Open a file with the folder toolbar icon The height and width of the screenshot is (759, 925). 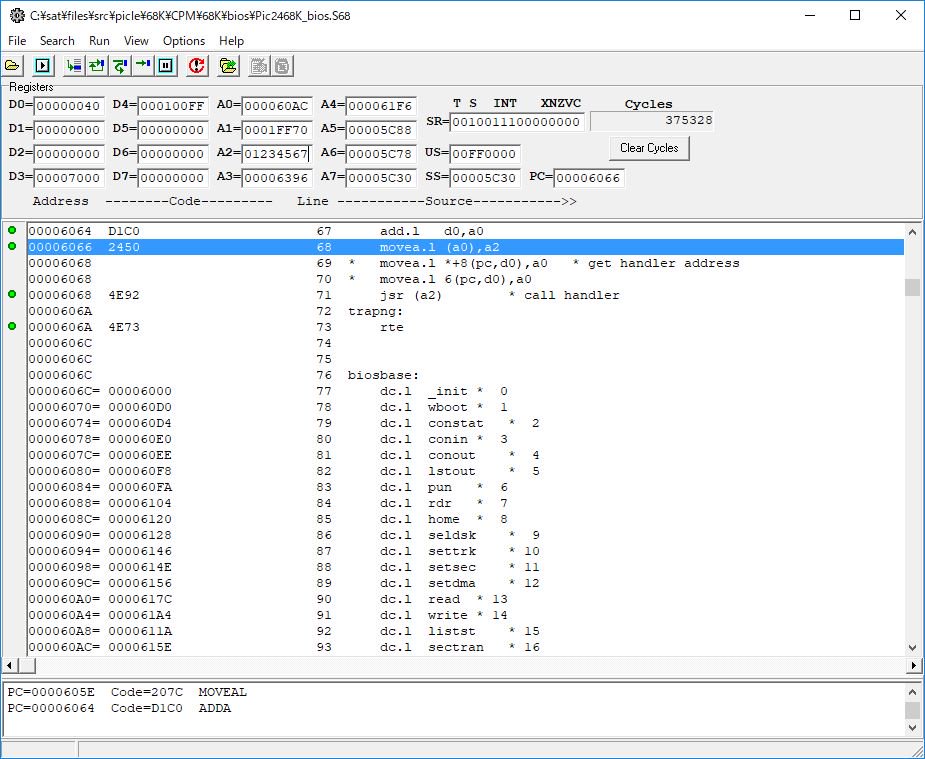tap(12, 65)
